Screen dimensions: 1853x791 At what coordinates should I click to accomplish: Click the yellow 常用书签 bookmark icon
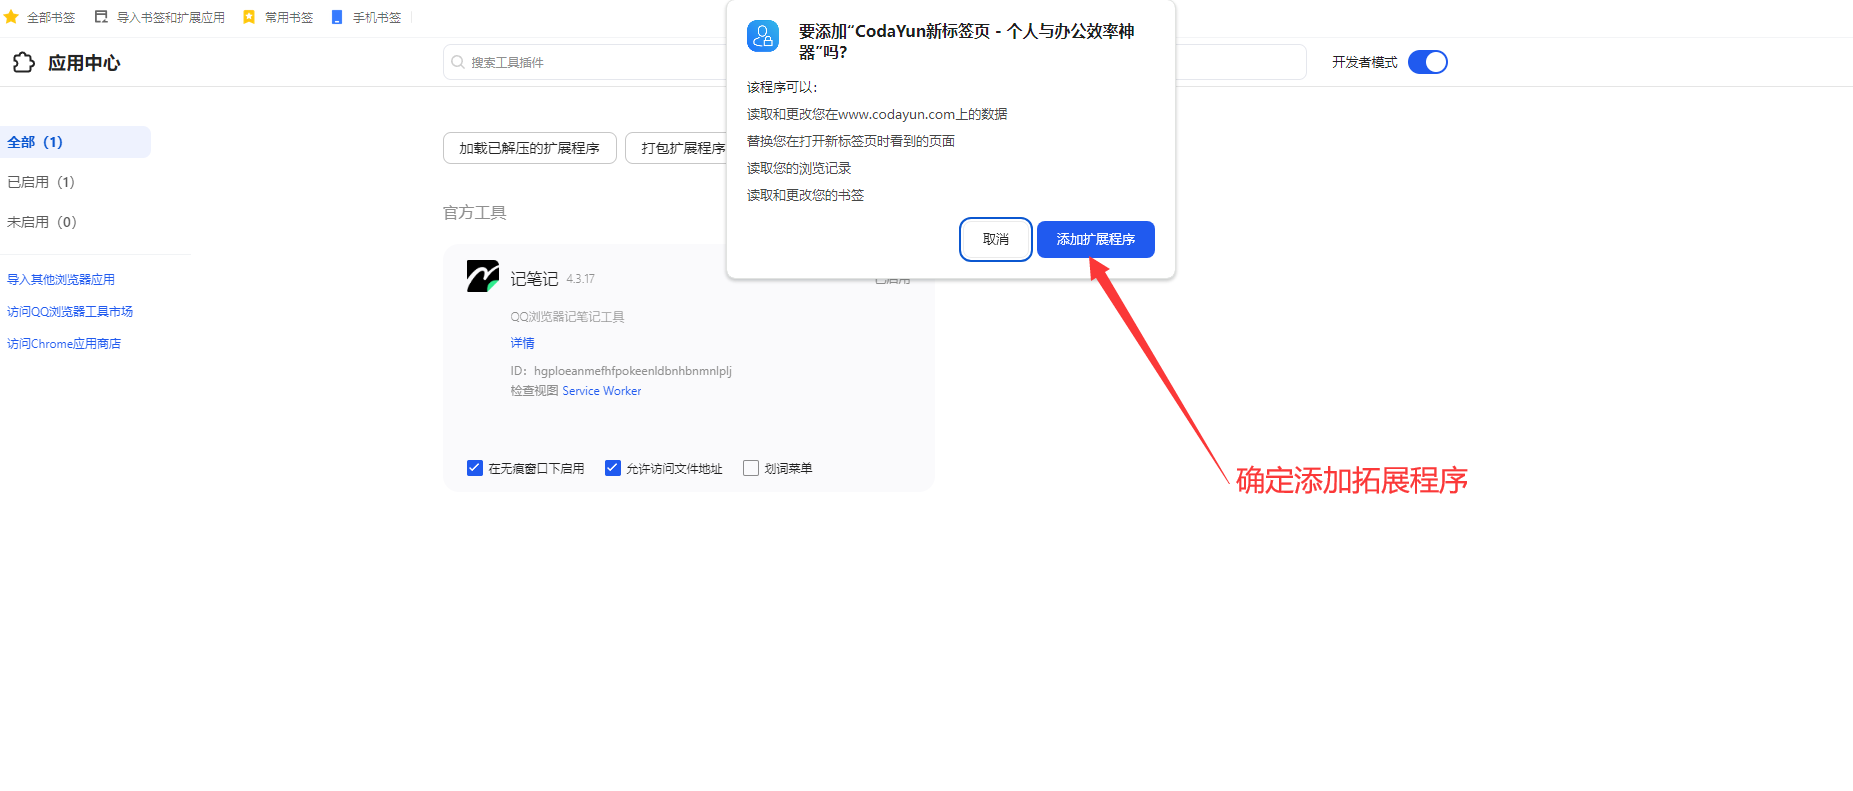pyautogui.click(x=249, y=17)
